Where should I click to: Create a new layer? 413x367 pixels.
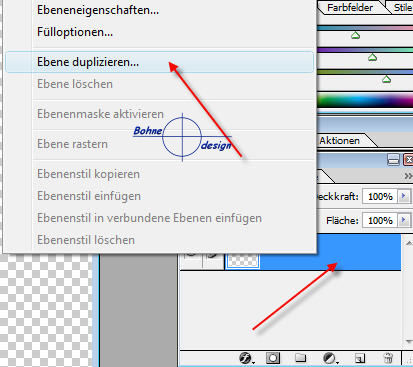point(360,358)
